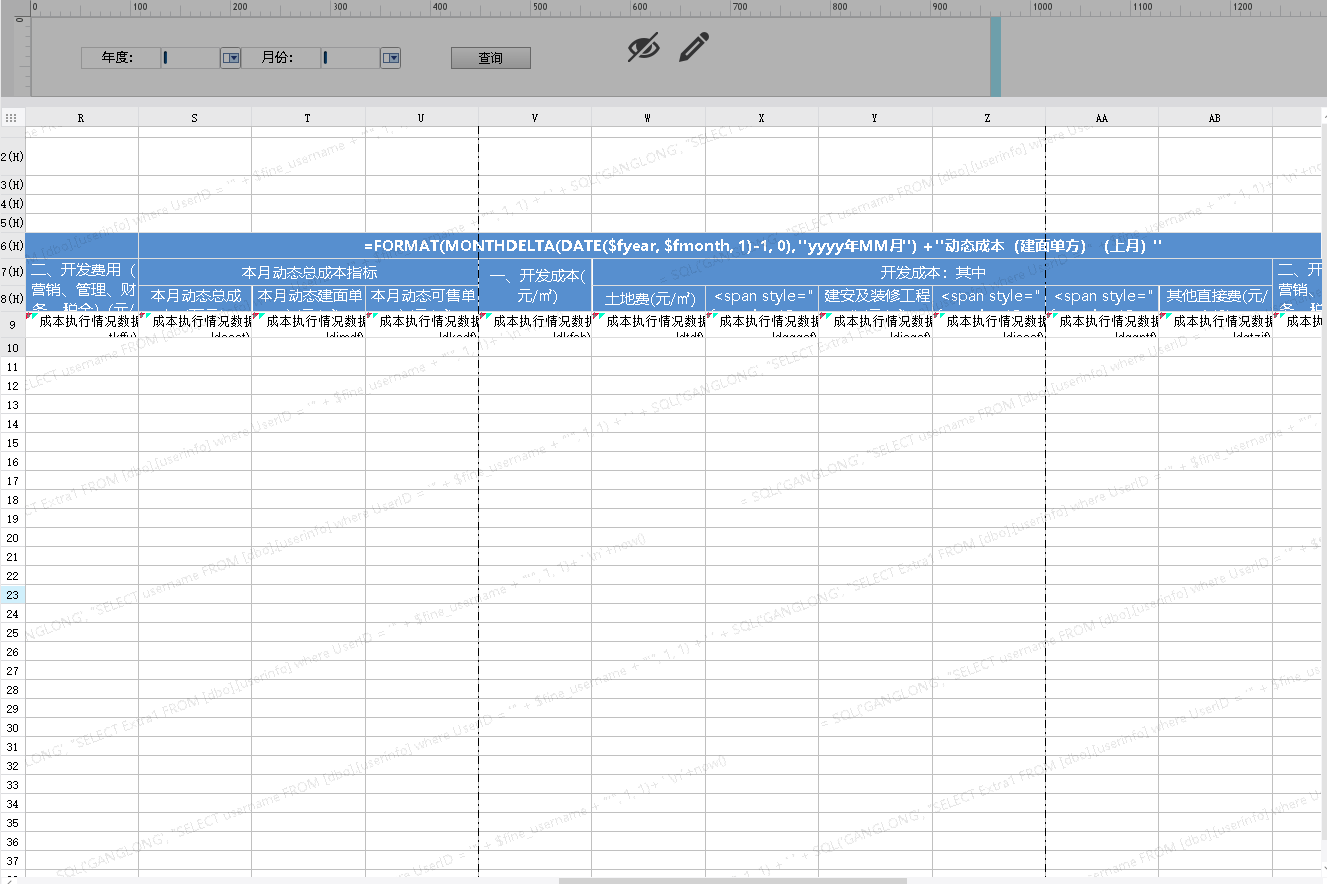Screen dimensions: 1327x884
Task: Select the 其他直接费(元/ cell
Action: point(1216,298)
